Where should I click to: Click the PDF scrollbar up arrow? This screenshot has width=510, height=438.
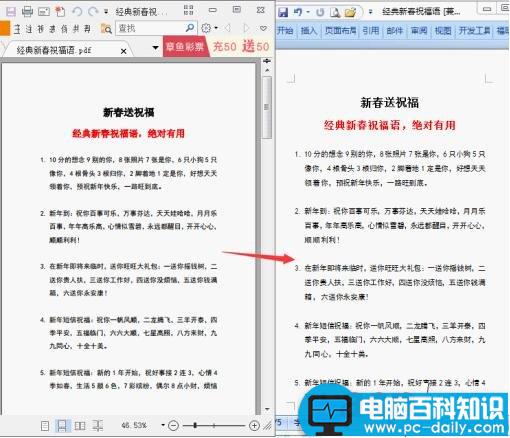click(267, 70)
